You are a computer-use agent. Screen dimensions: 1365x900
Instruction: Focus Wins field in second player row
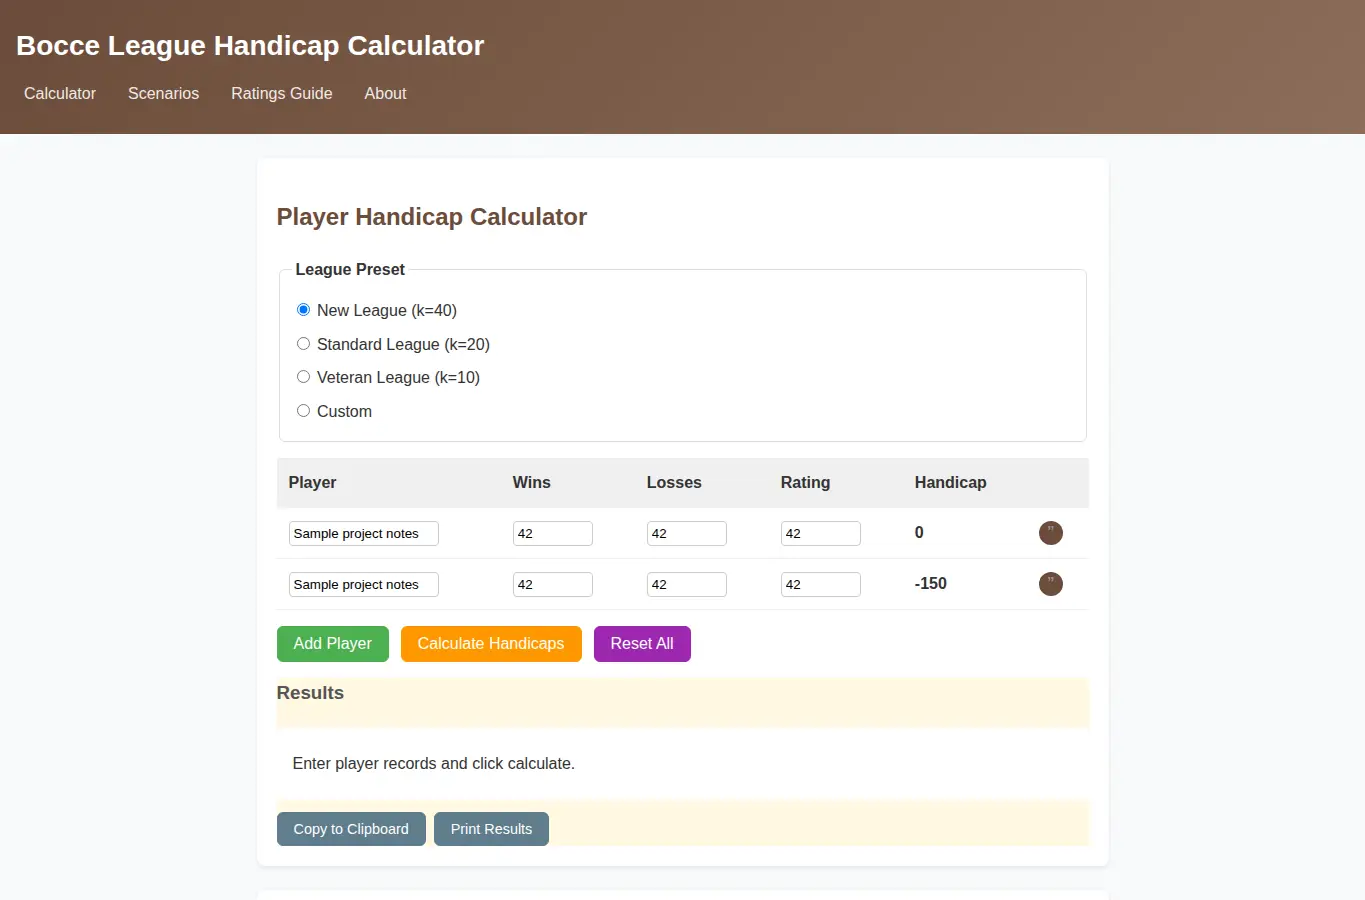coord(553,585)
